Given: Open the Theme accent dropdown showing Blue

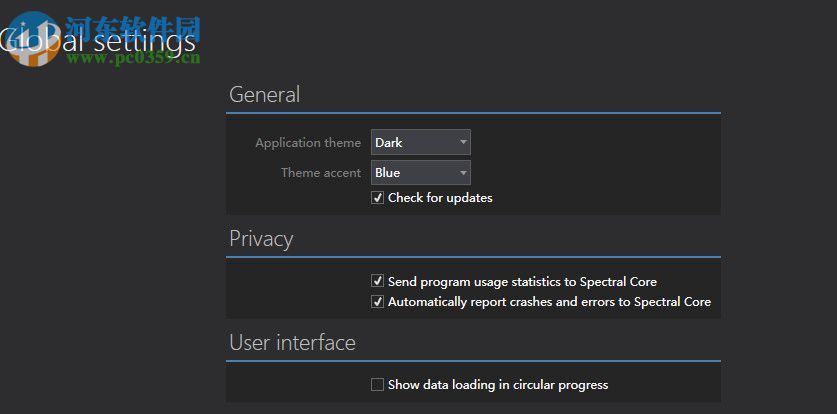Looking at the screenshot, I should click(421, 173).
